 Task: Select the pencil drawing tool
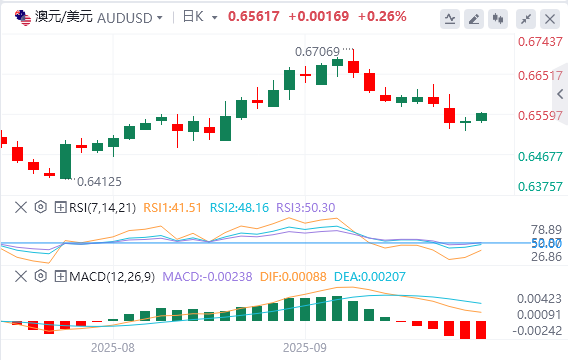point(474,19)
